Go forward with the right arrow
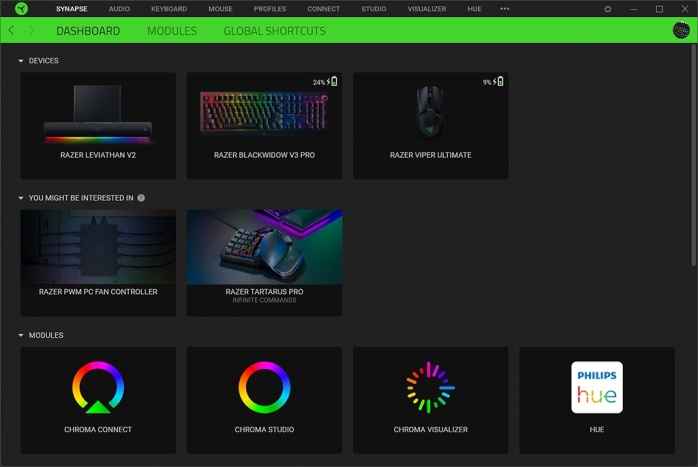698x467 pixels. pos(31,30)
